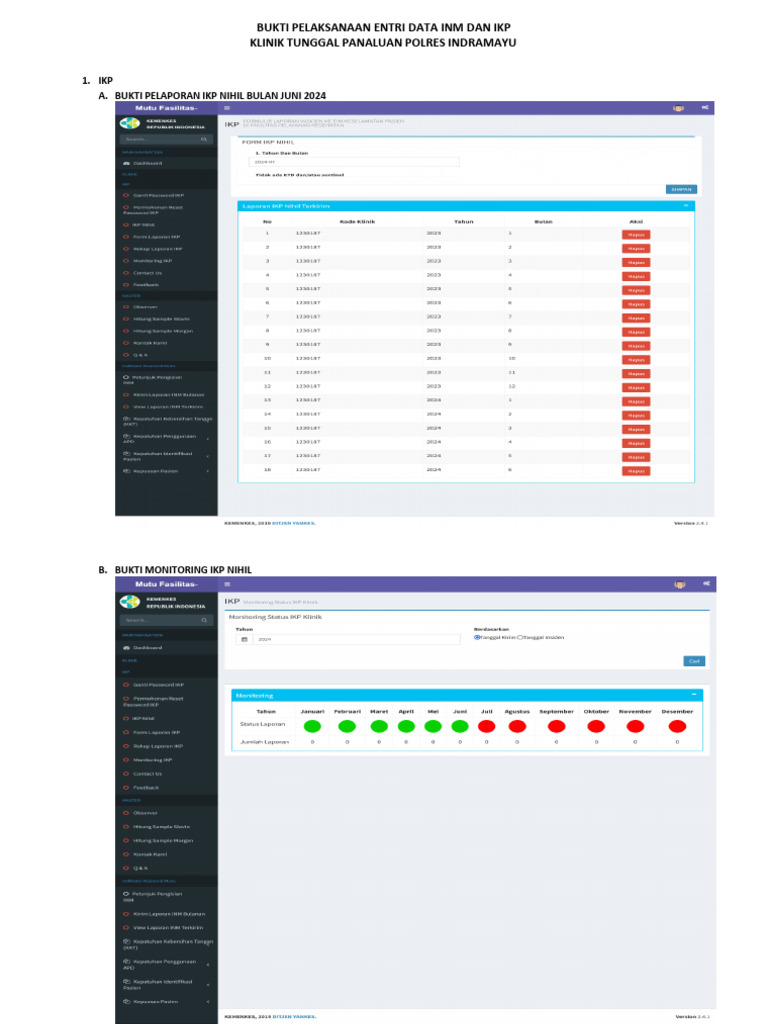
Task: Click Hapus button for row number 18
Action: click(x=636, y=471)
